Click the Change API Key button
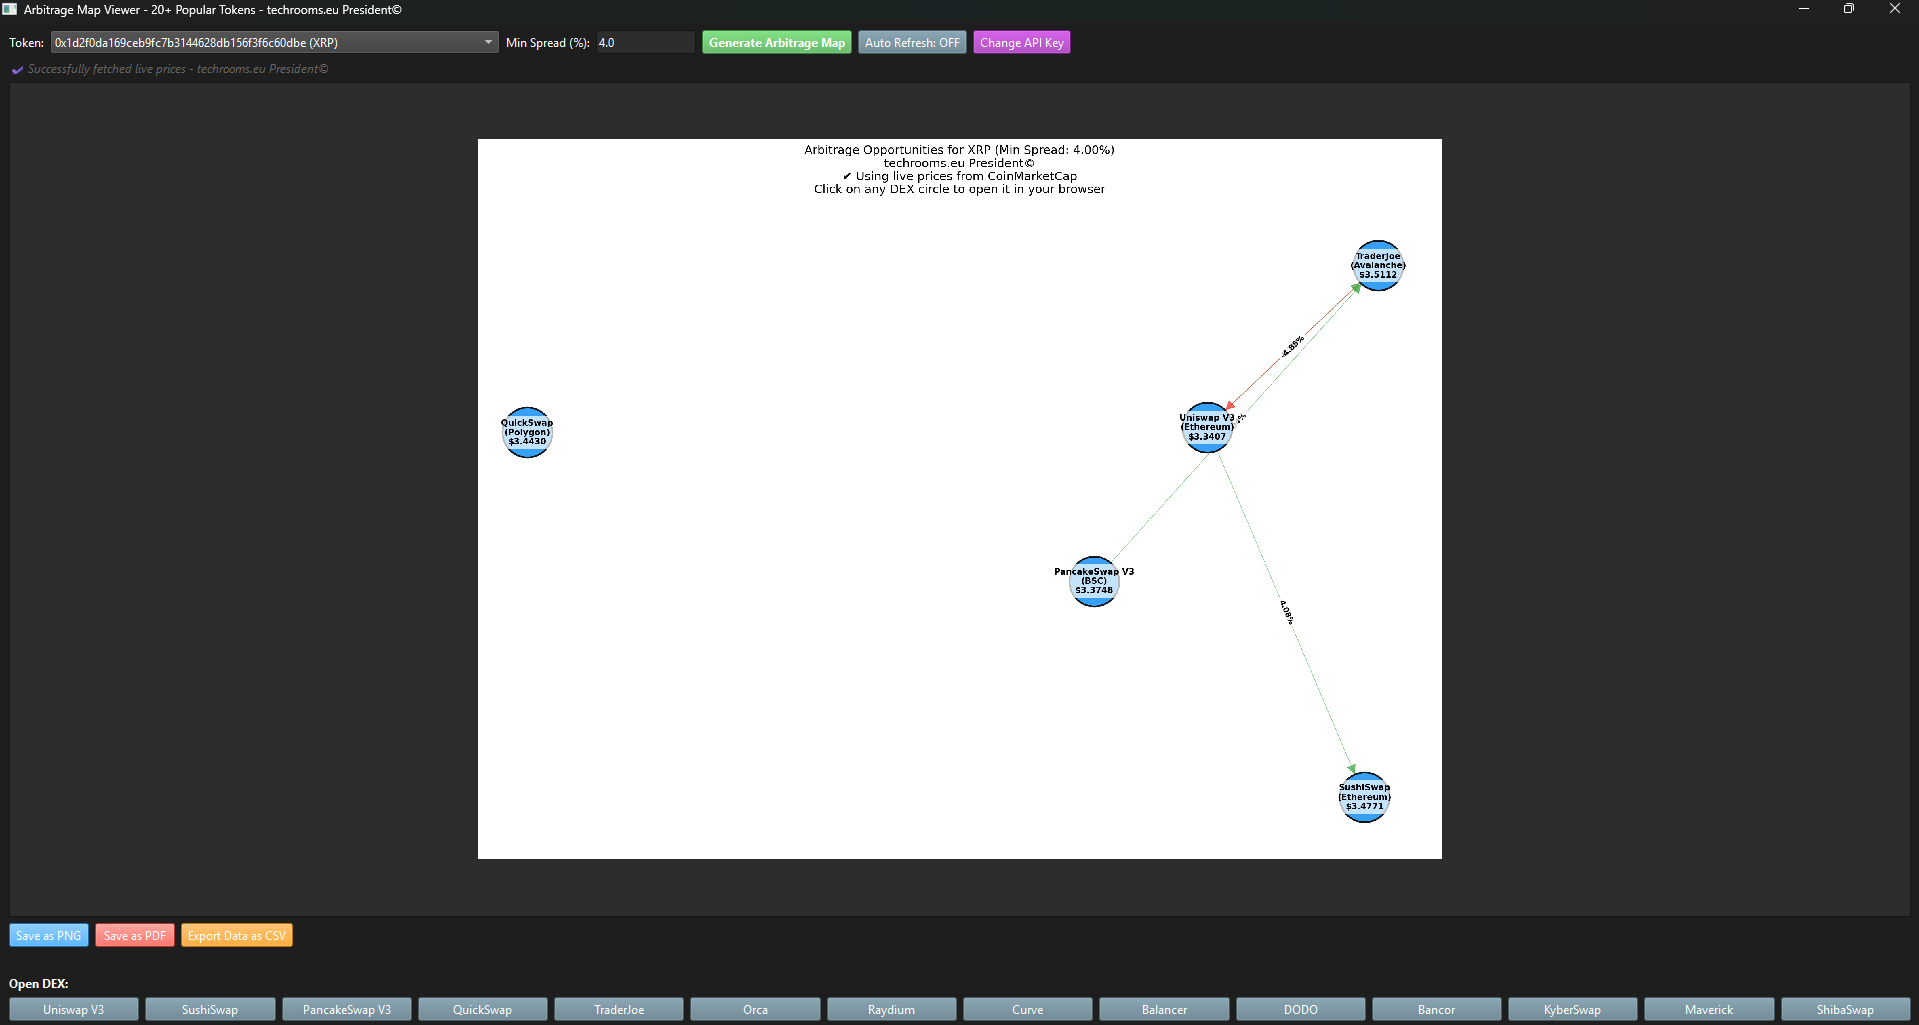1919x1025 pixels. [1021, 43]
